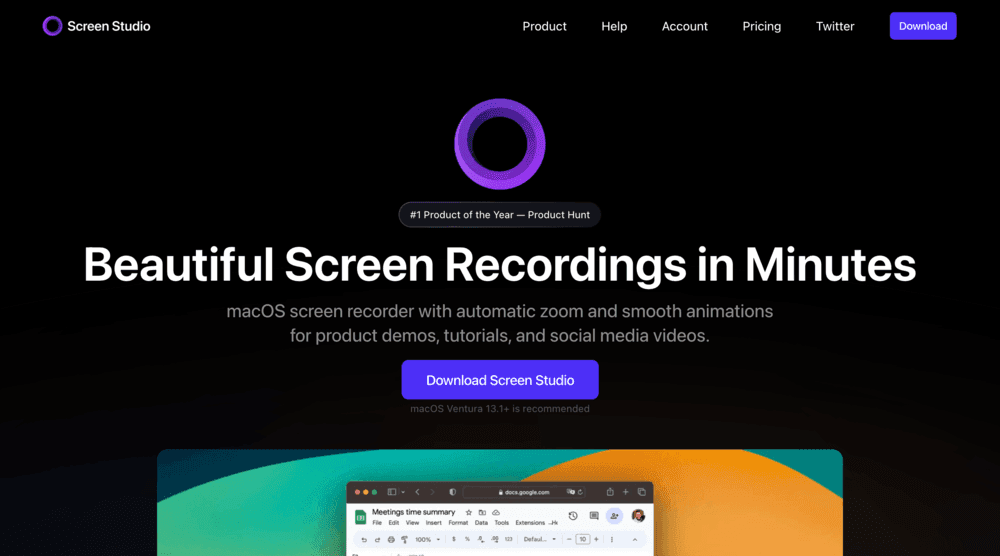Screen dimensions: 1000x556
Task: Format as percent with % button
Action: 467,539
